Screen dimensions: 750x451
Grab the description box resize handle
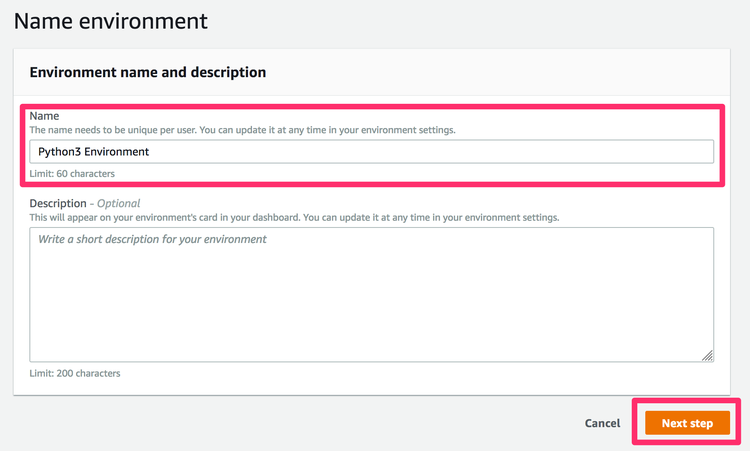pyautogui.click(x=707, y=355)
